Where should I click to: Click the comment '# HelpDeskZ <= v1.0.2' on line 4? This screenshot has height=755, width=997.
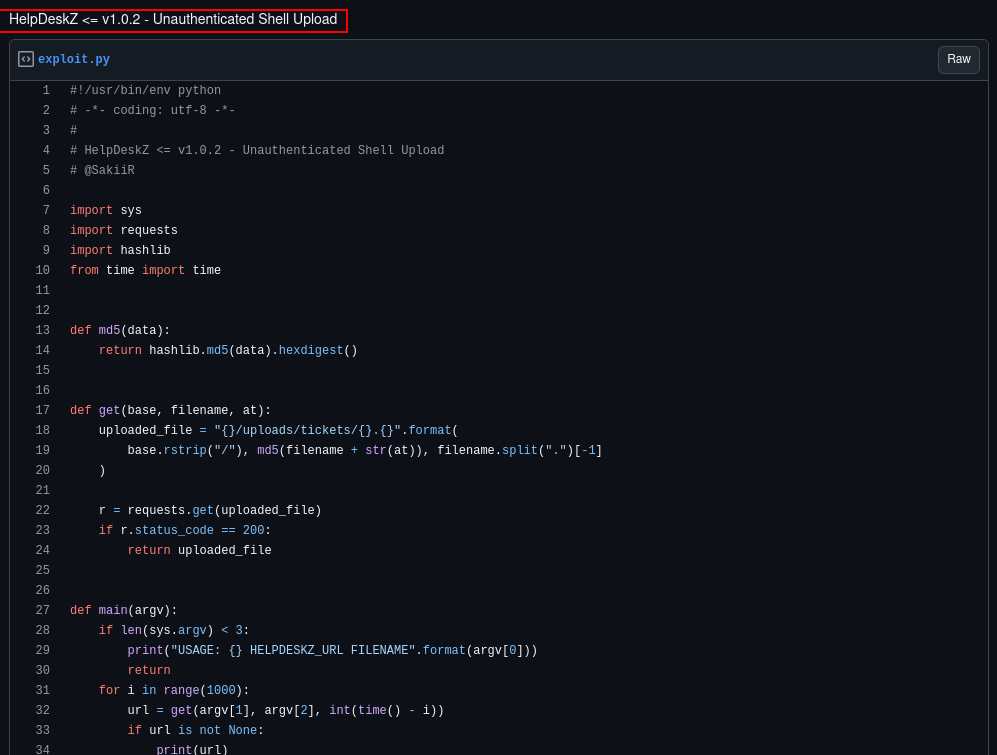[x=257, y=150]
